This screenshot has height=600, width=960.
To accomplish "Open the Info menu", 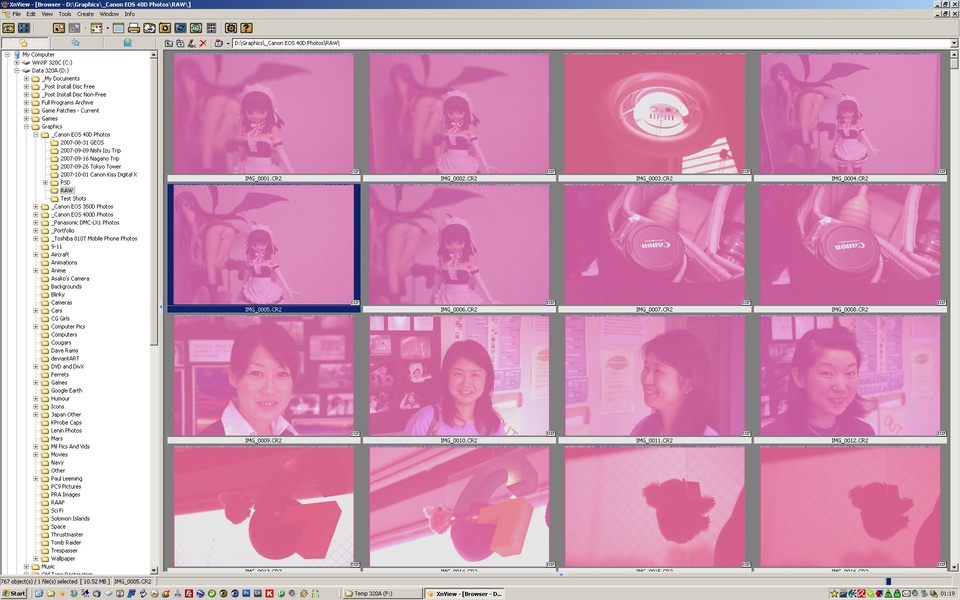I will click(x=130, y=14).
